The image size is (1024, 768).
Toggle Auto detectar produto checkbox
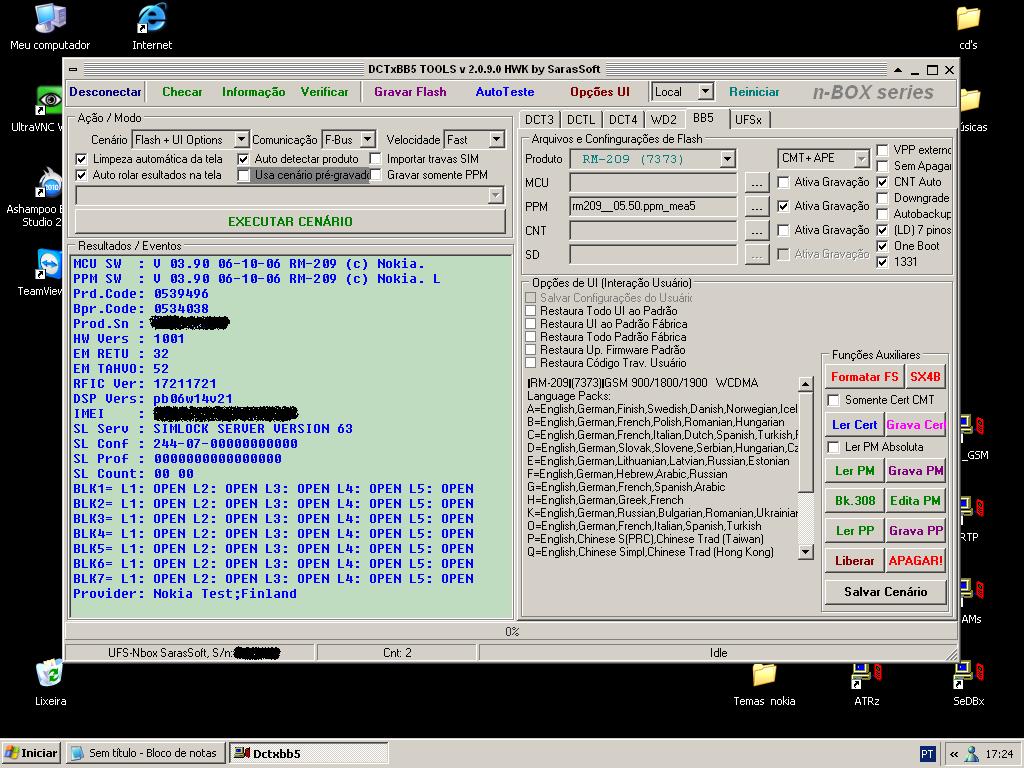tap(243, 159)
